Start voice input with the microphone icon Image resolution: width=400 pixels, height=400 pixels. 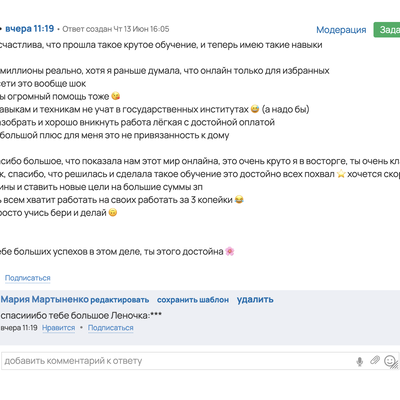click(x=359, y=361)
